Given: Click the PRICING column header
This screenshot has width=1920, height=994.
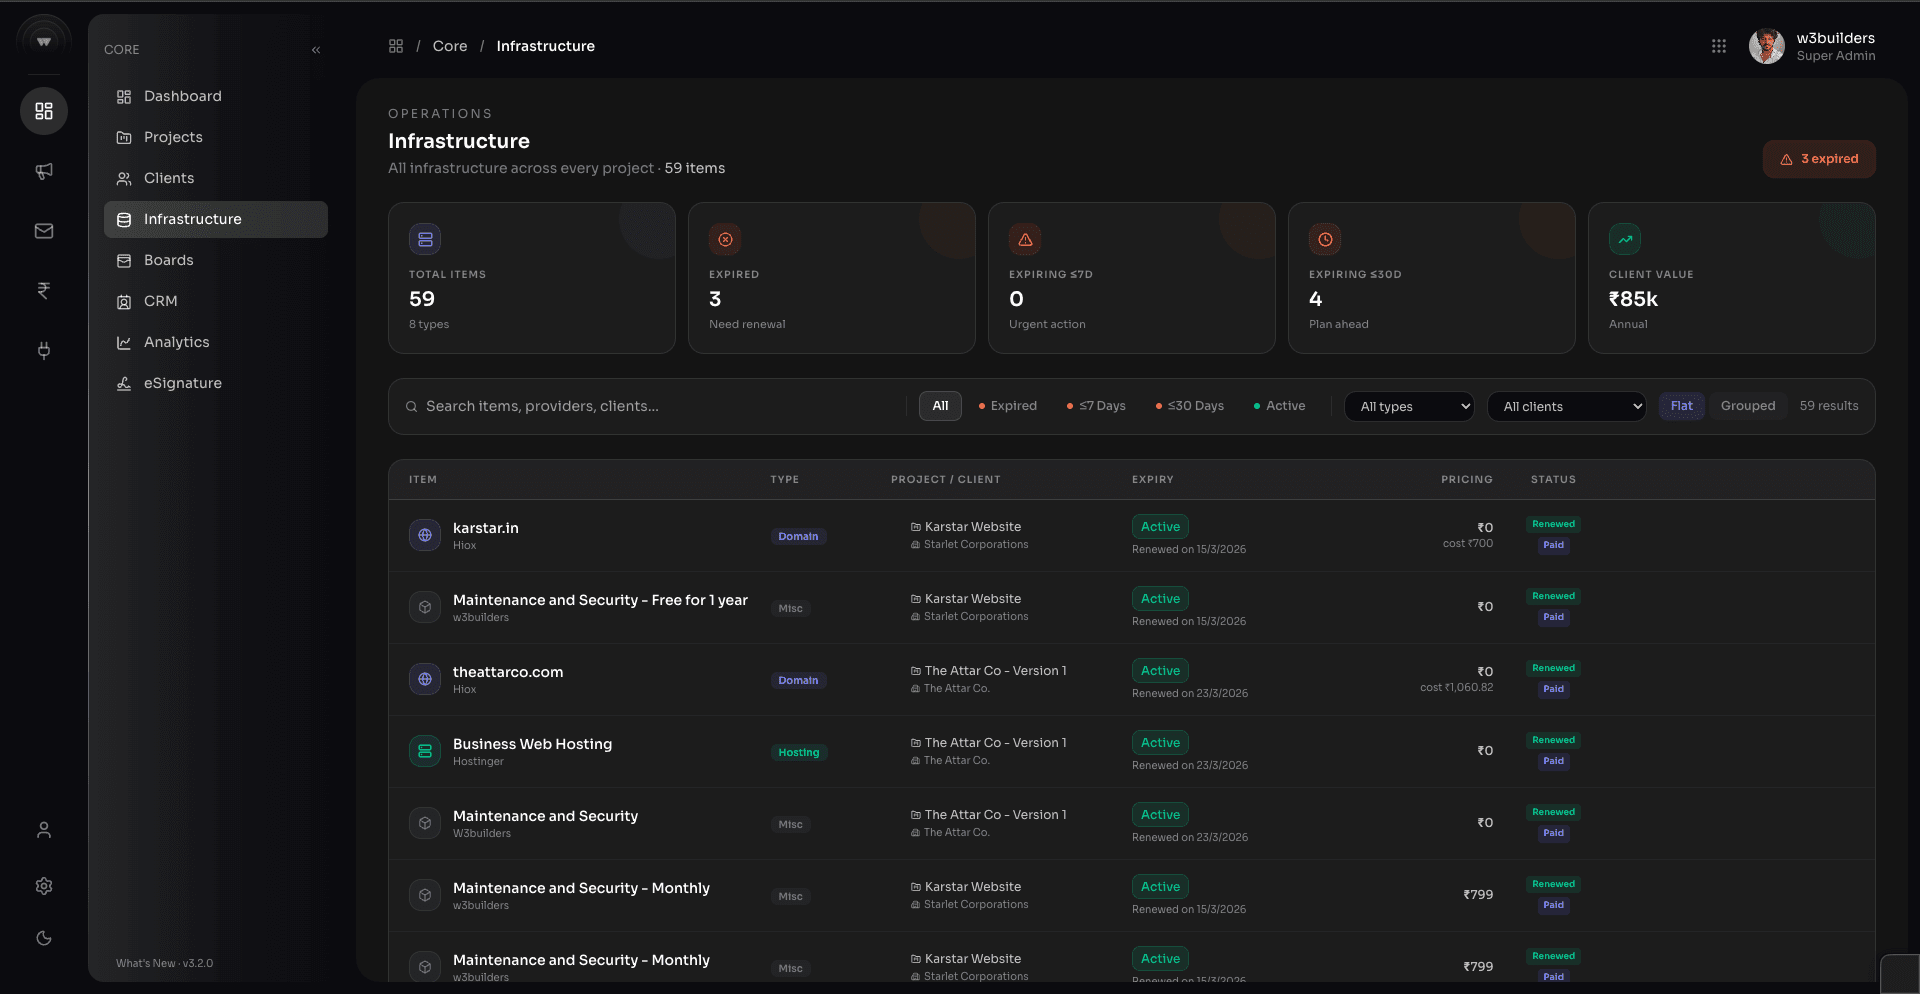Looking at the screenshot, I should 1467,480.
